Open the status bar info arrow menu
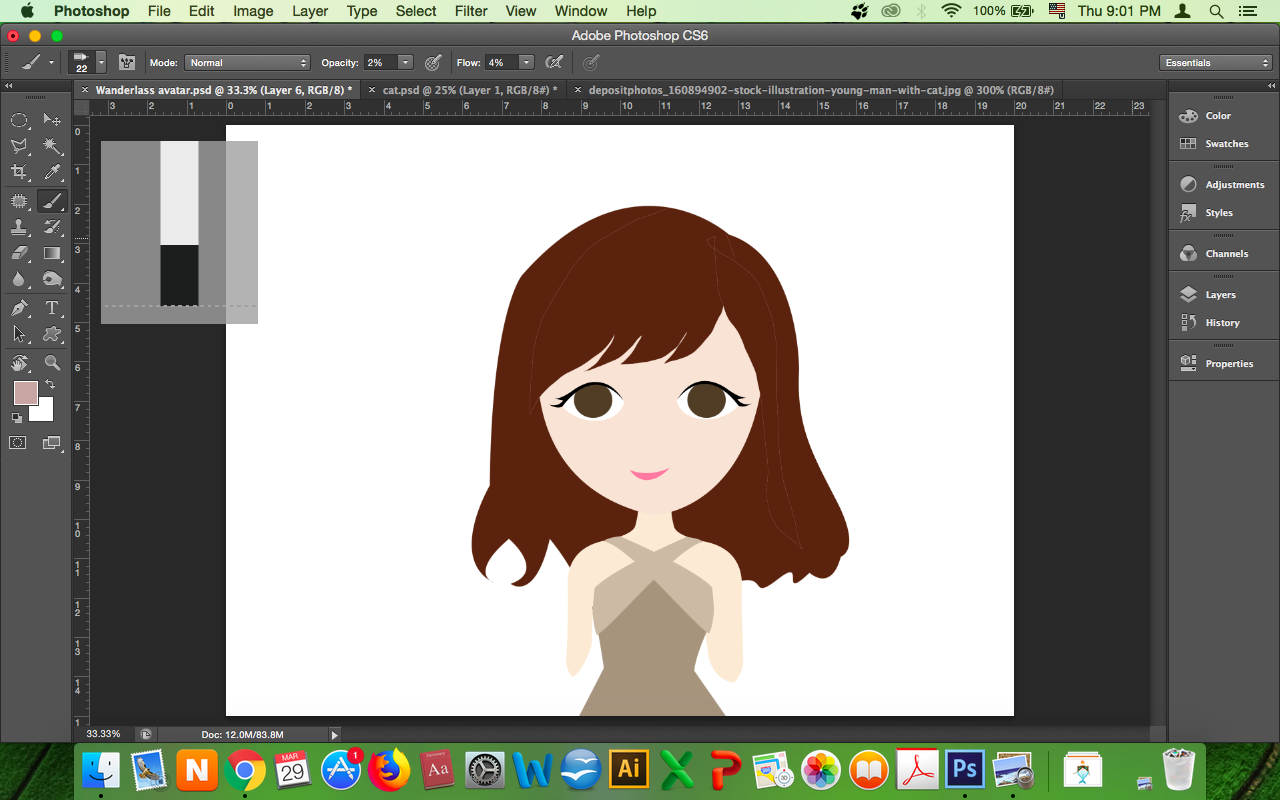This screenshot has height=800, width=1280. pyautogui.click(x=335, y=734)
